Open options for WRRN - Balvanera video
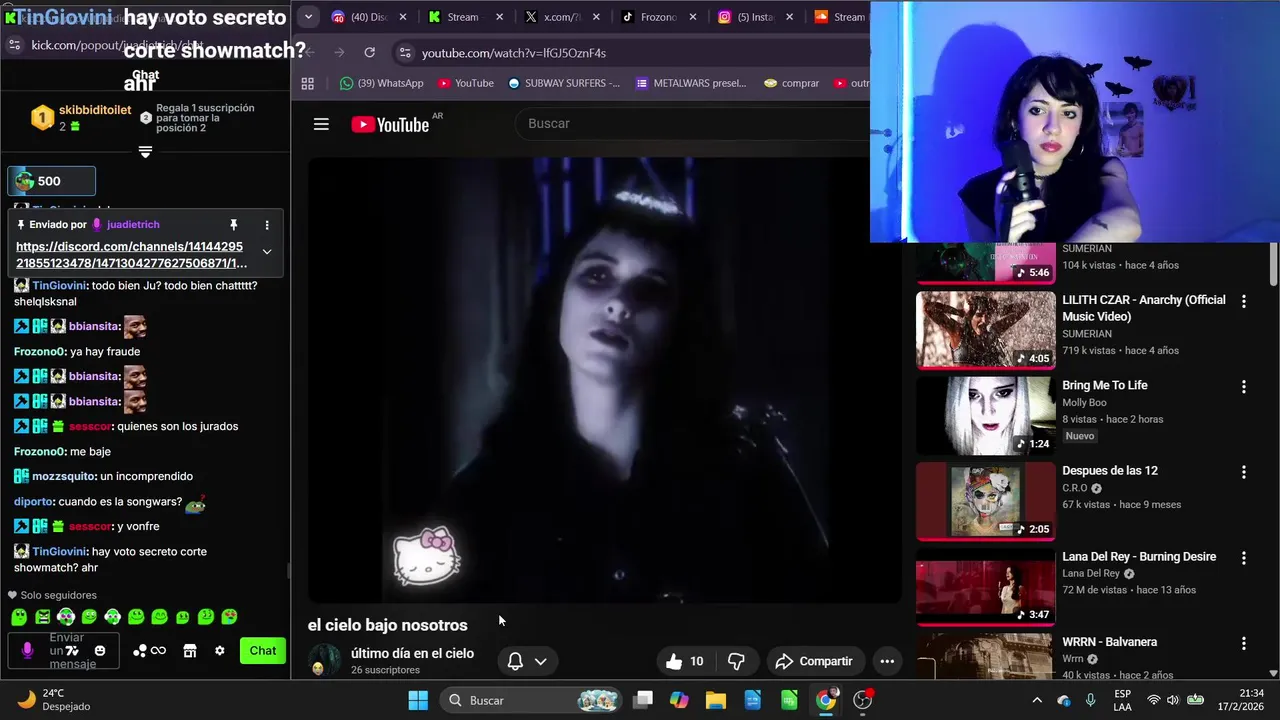1280x720 pixels. [x=1244, y=643]
